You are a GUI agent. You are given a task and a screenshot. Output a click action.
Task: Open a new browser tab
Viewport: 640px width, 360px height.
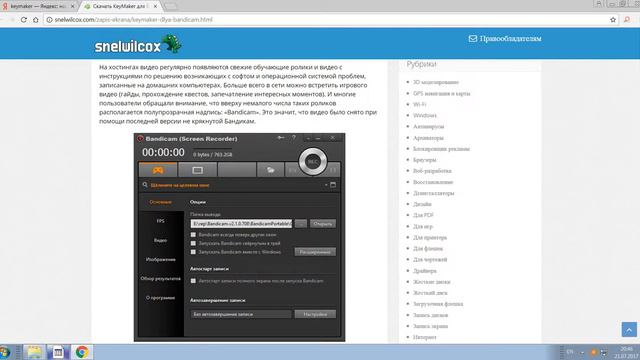[171, 7]
